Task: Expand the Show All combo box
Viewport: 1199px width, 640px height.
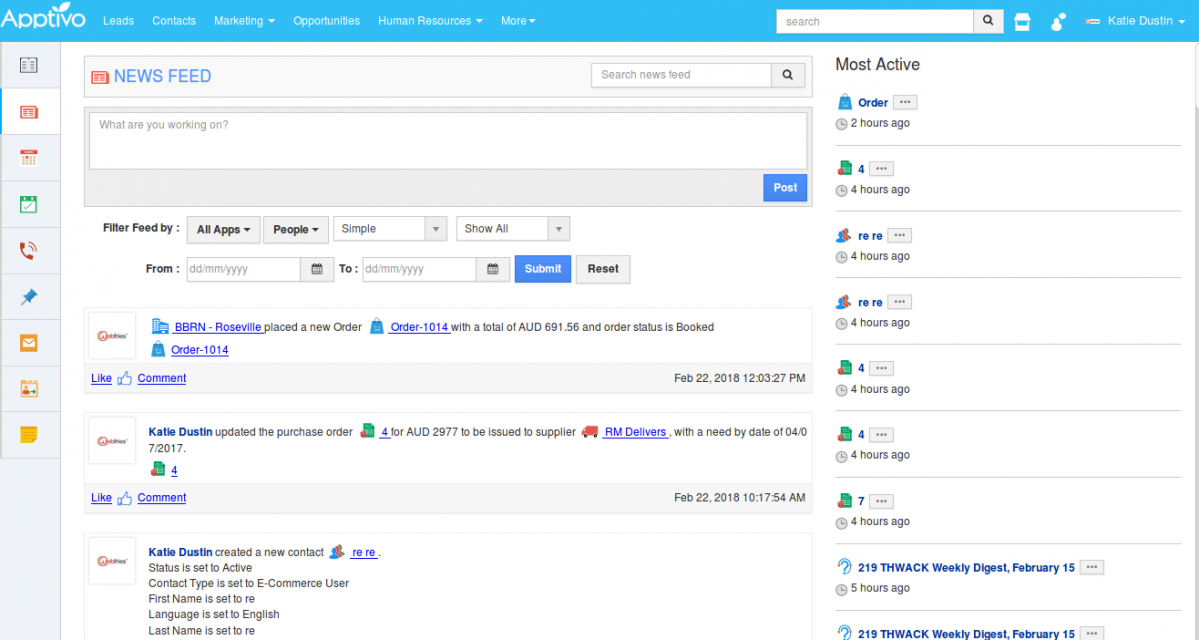Action: [512, 229]
